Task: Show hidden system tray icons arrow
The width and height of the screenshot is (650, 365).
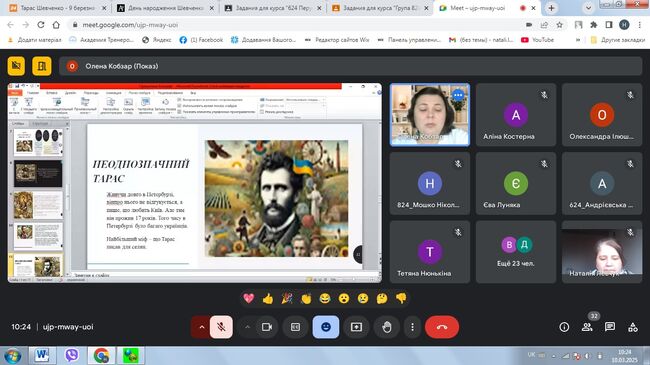Action: (x=553, y=356)
